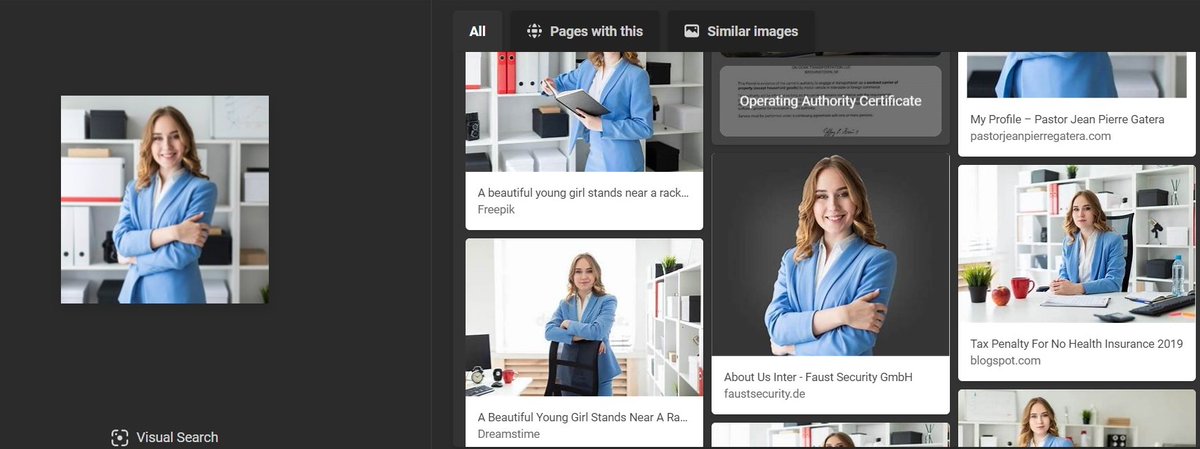Screen dimensions: 1200x449
Task: Click the picture icon on Similar images
Action: click(691, 31)
